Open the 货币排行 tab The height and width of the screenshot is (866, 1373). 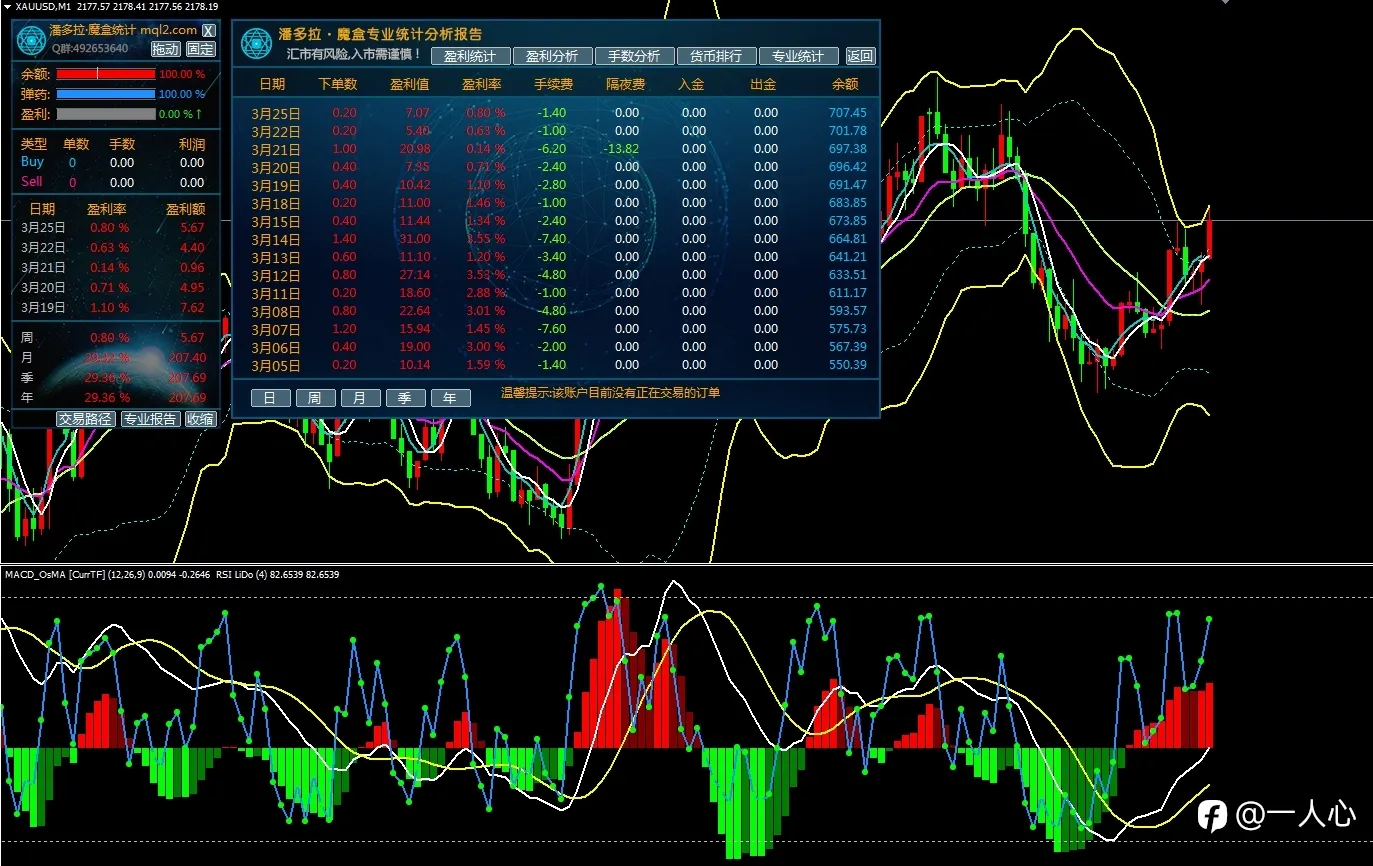tap(716, 56)
